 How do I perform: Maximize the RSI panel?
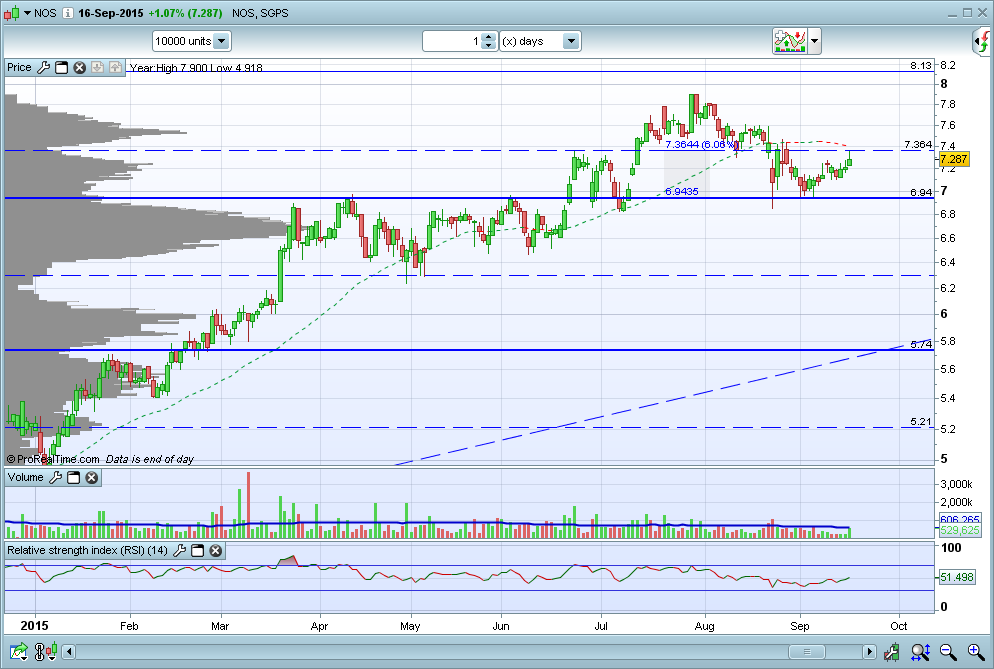coord(197,550)
